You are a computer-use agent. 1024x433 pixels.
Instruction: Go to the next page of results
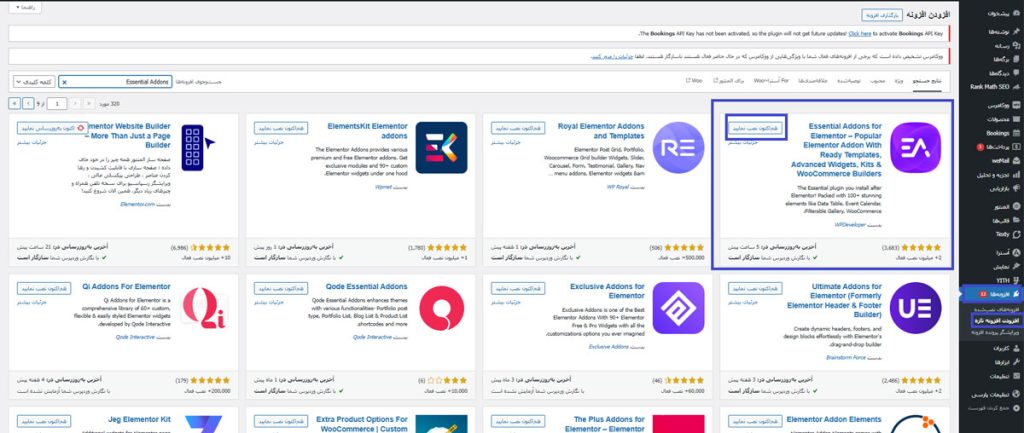26,103
